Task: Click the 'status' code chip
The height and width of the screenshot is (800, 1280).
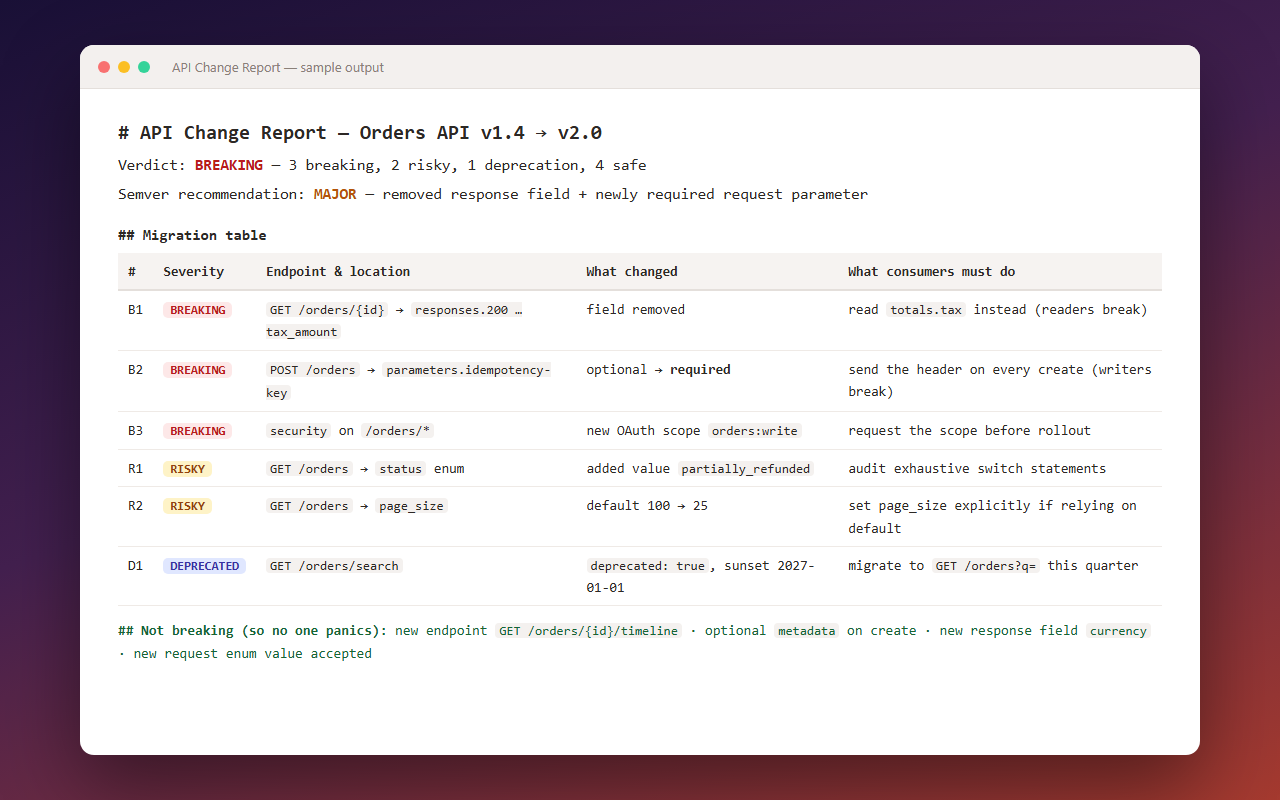Action: coord(401,469)
